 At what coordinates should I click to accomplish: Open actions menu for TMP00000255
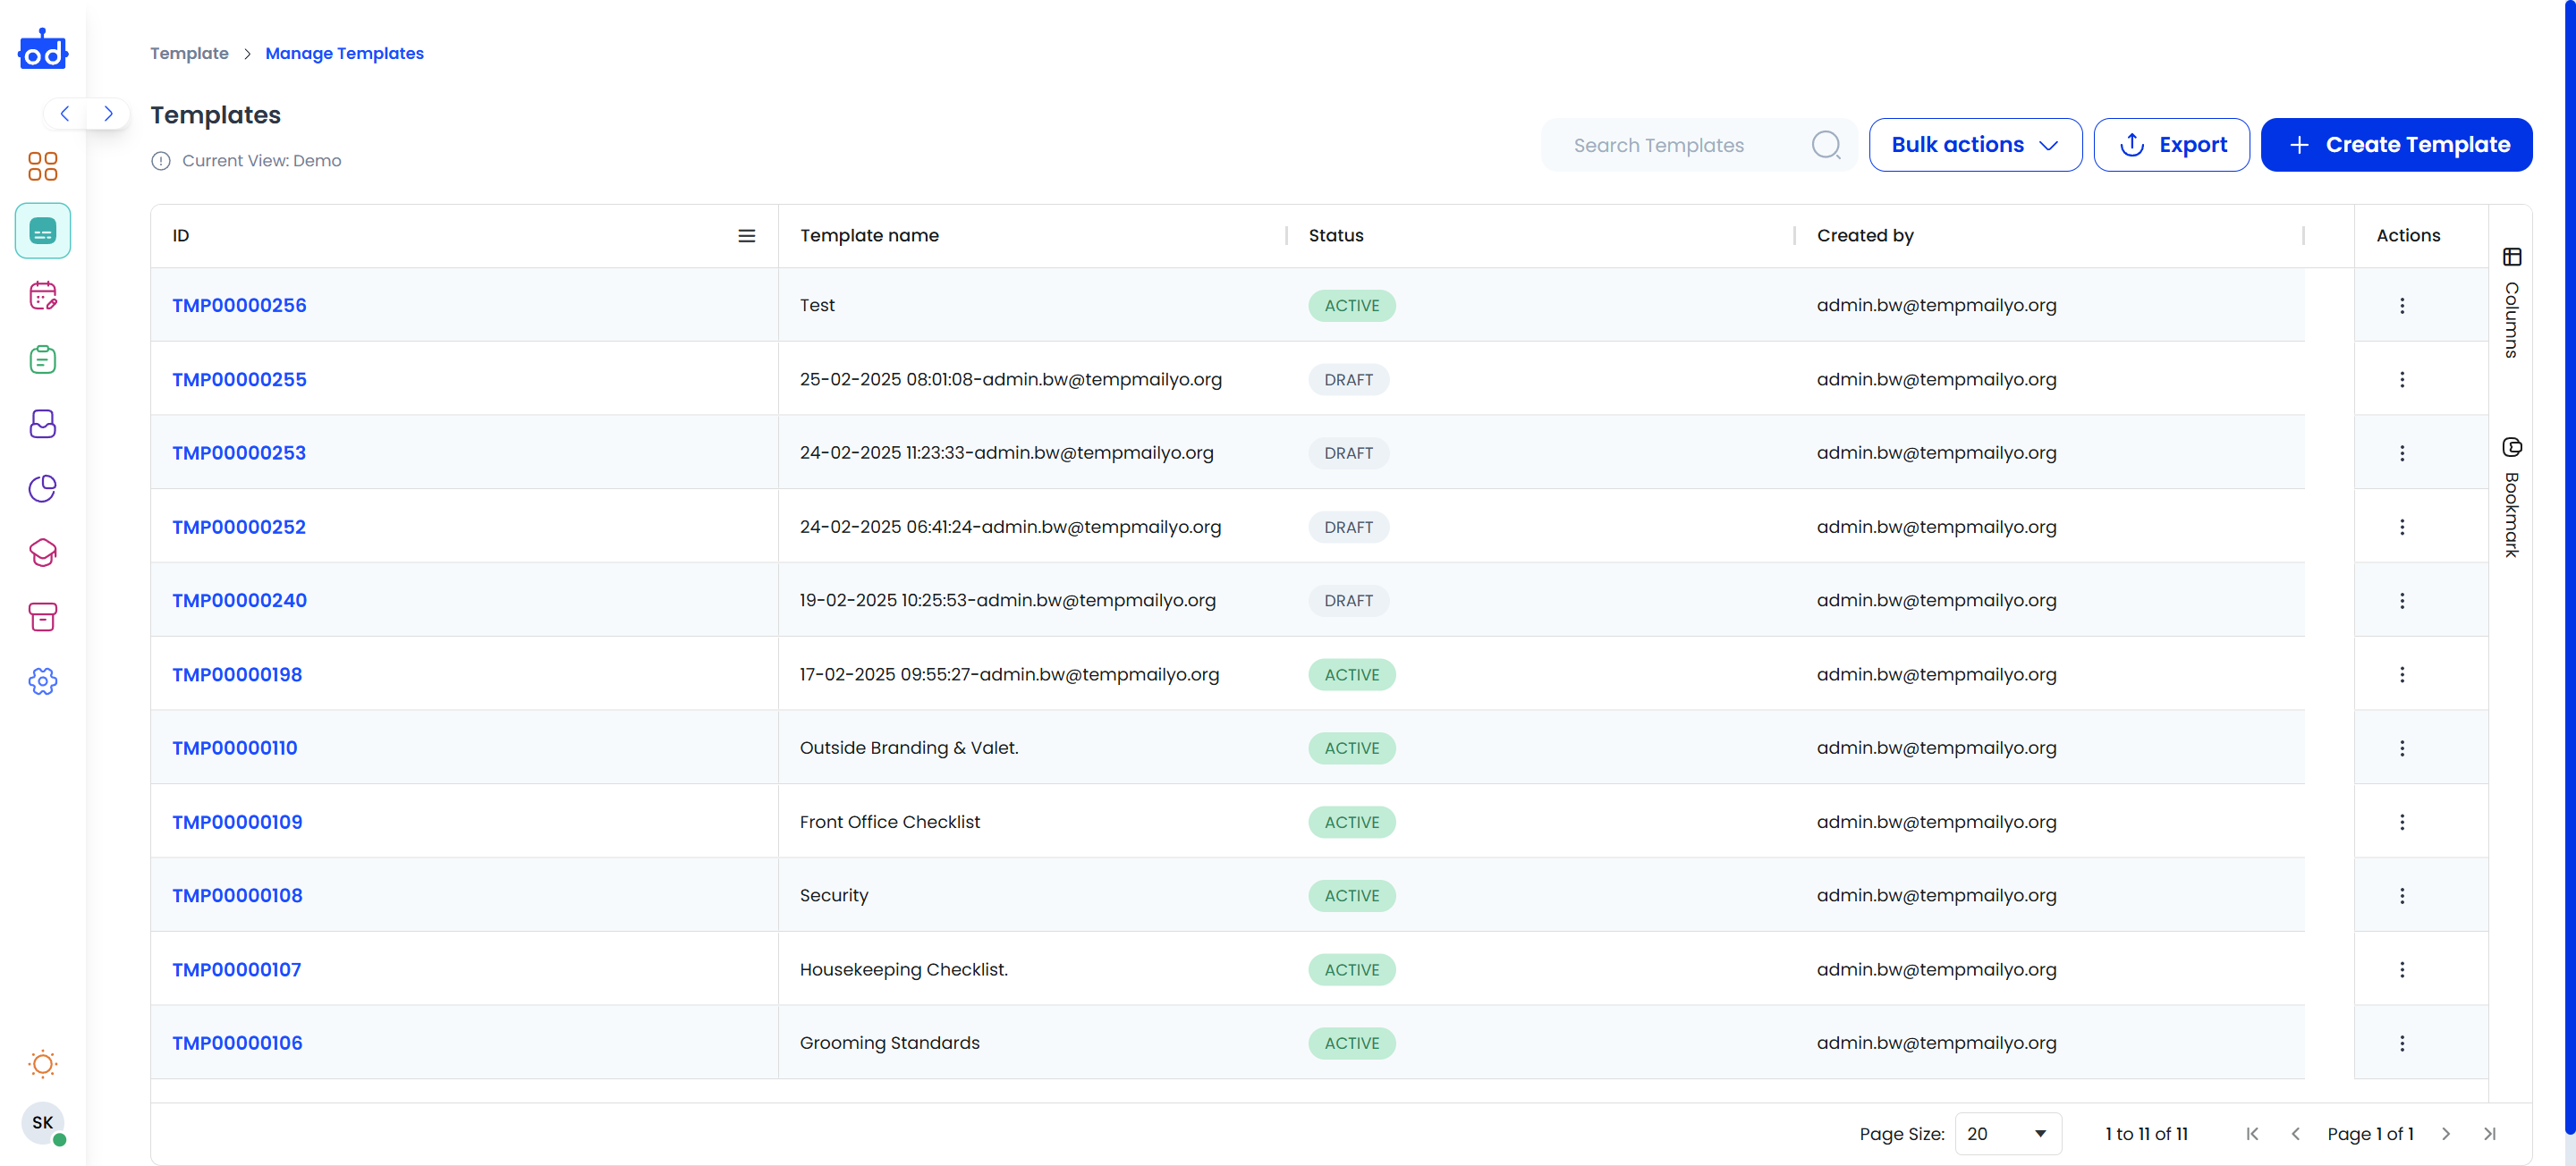click(2402, 380)
